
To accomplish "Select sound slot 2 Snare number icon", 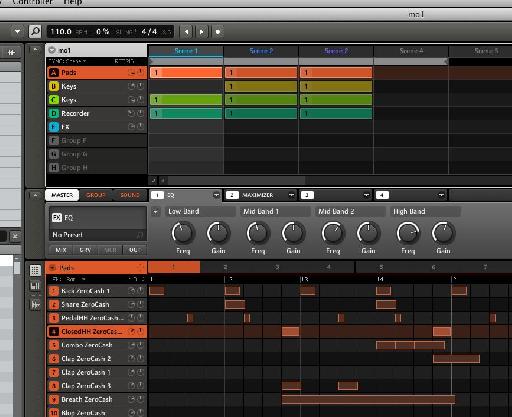I will pyautogui.click(x=54, y=304).
